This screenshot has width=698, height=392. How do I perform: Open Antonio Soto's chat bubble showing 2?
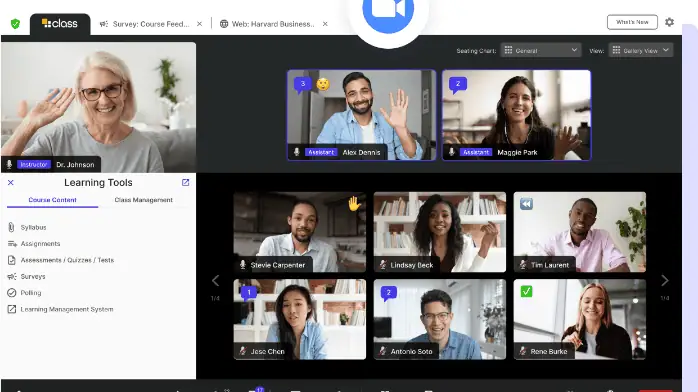[x=389, y=293]
